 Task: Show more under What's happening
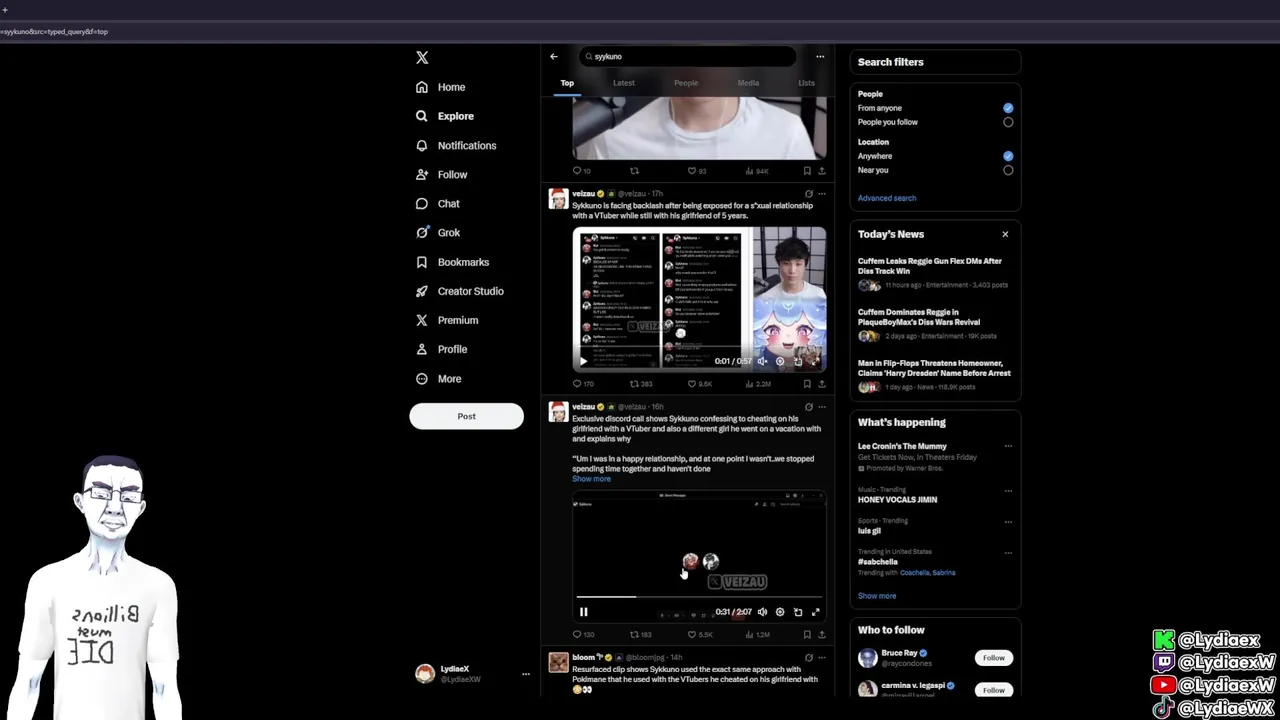876,596
